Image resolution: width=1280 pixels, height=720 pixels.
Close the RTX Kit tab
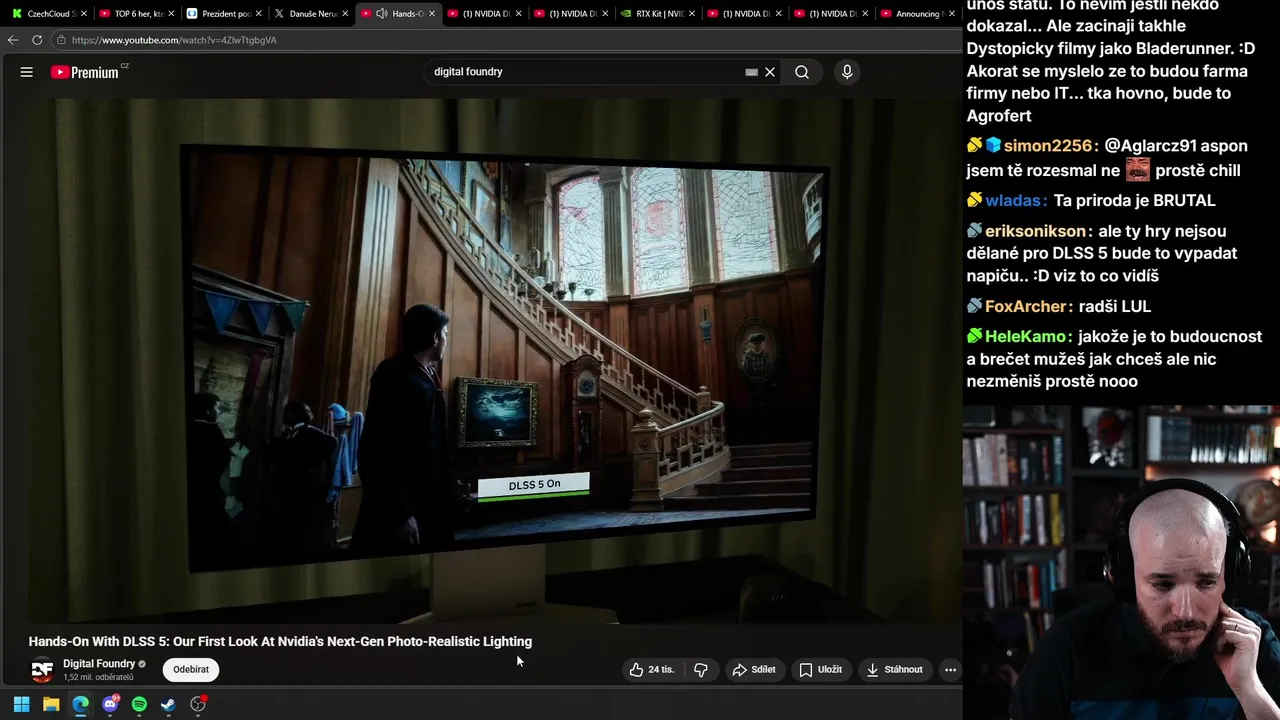(x=691, y=14)
